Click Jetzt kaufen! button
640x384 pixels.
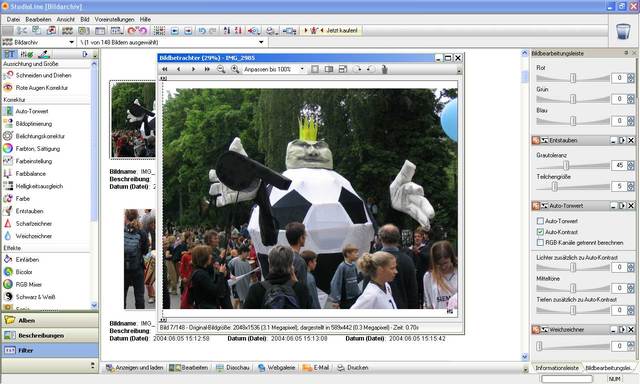(x=331, y=31)
